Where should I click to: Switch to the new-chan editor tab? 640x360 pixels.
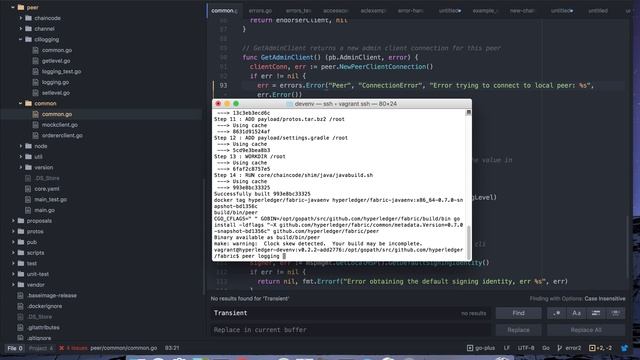click(522, 11)
